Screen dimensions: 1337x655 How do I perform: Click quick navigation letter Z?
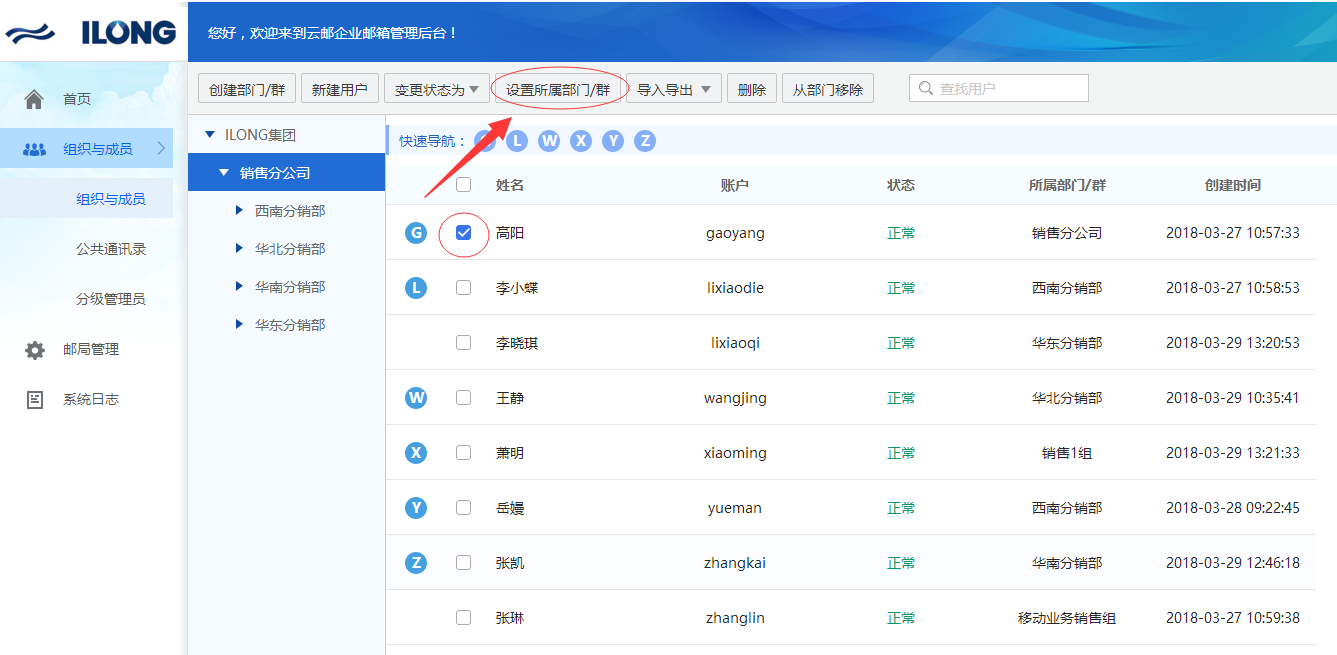[x=645, y=141]
